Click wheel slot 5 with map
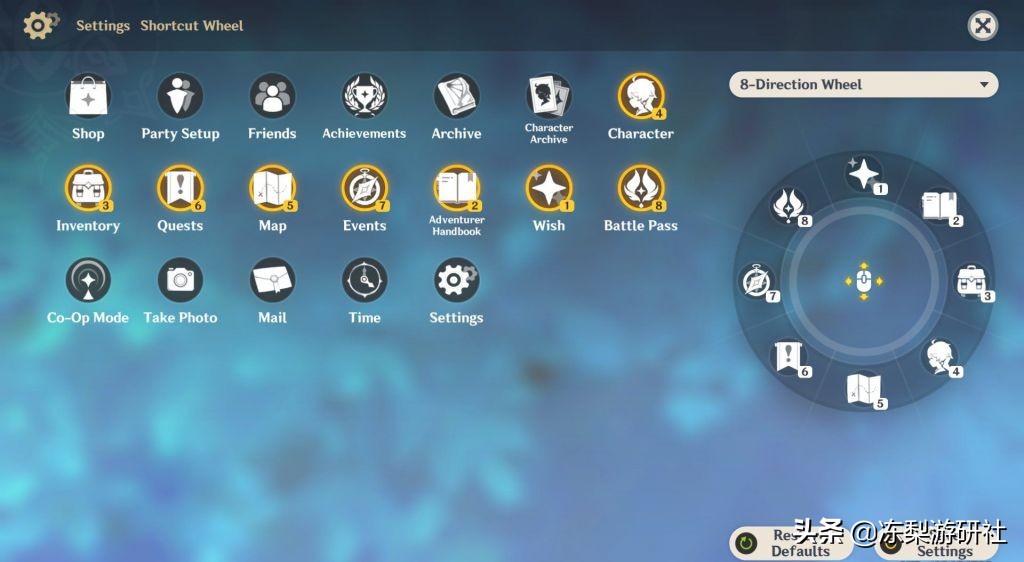1024x562 pixels. point(865,389)
